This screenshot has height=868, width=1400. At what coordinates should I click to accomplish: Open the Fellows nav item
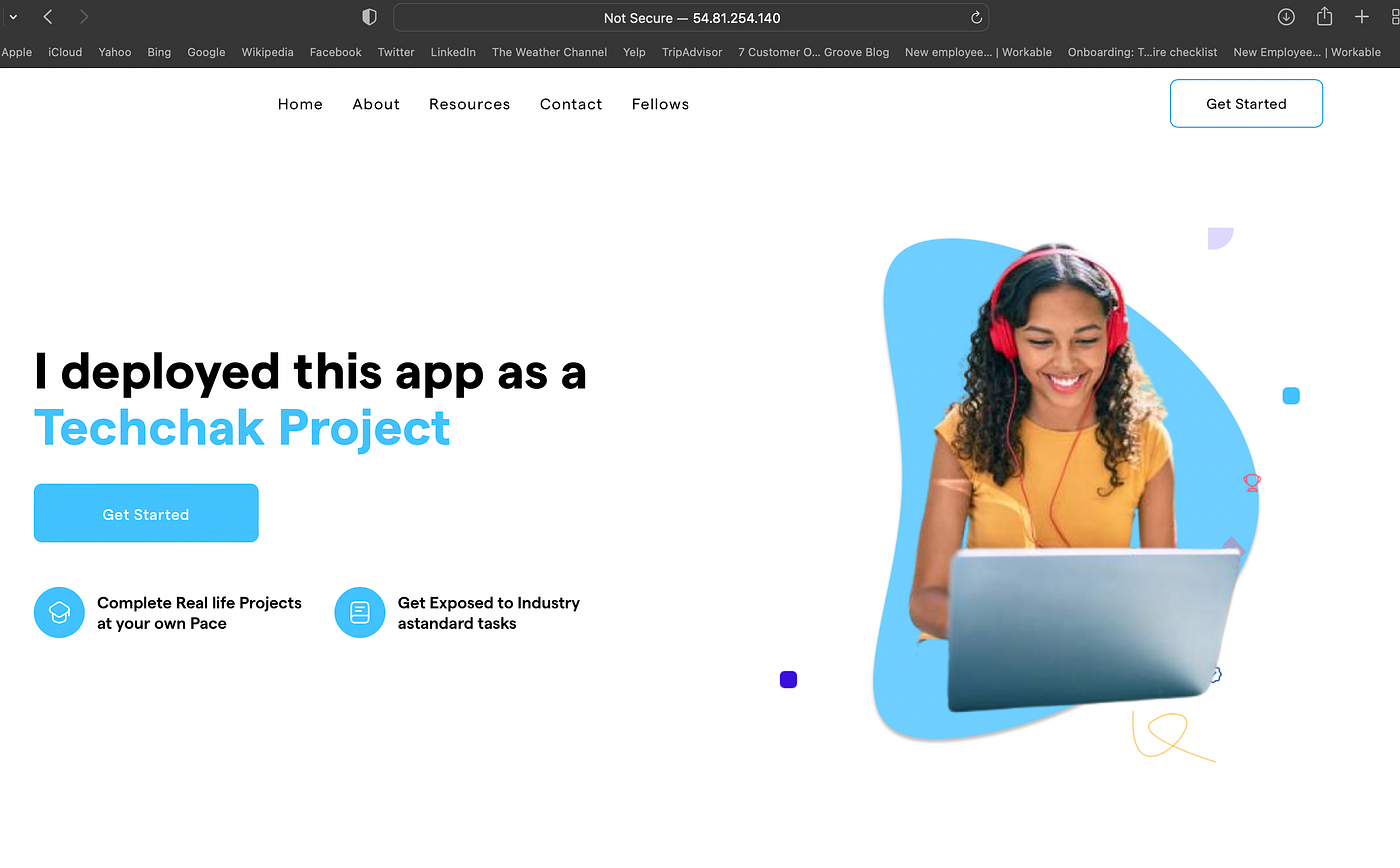660,104
